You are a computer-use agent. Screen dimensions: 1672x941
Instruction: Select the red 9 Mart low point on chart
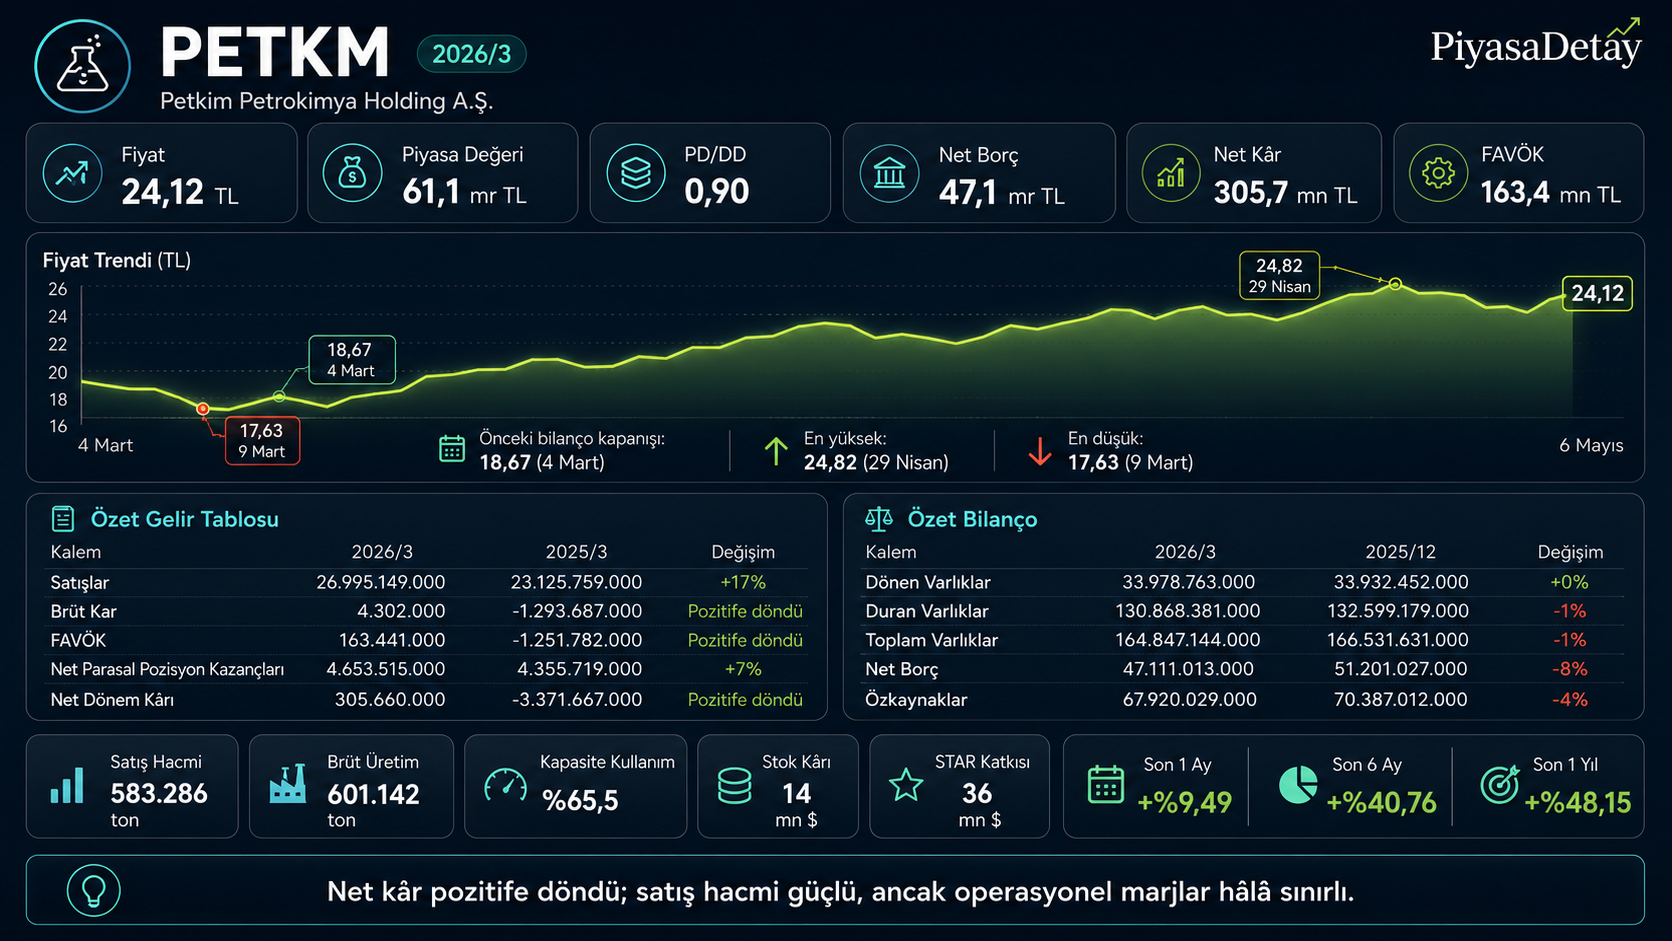203,409
